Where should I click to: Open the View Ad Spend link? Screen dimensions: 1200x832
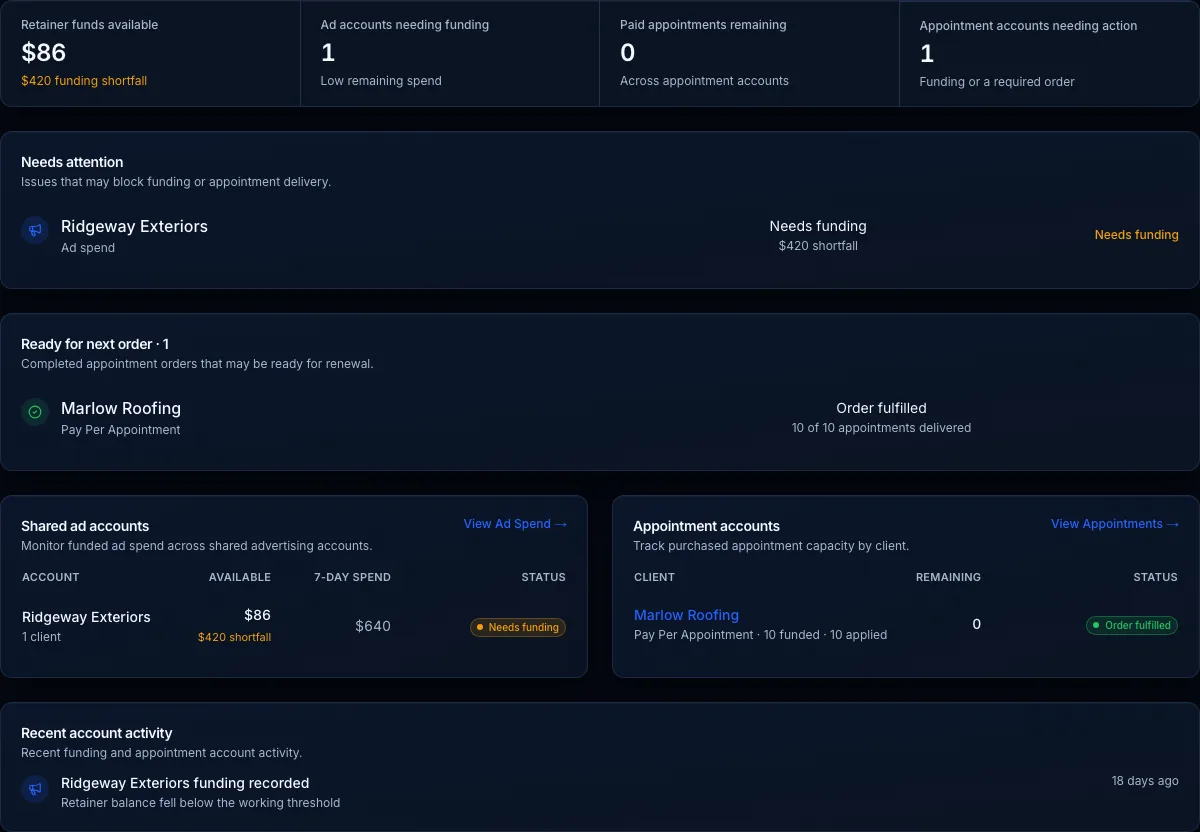tap(515, 524)
